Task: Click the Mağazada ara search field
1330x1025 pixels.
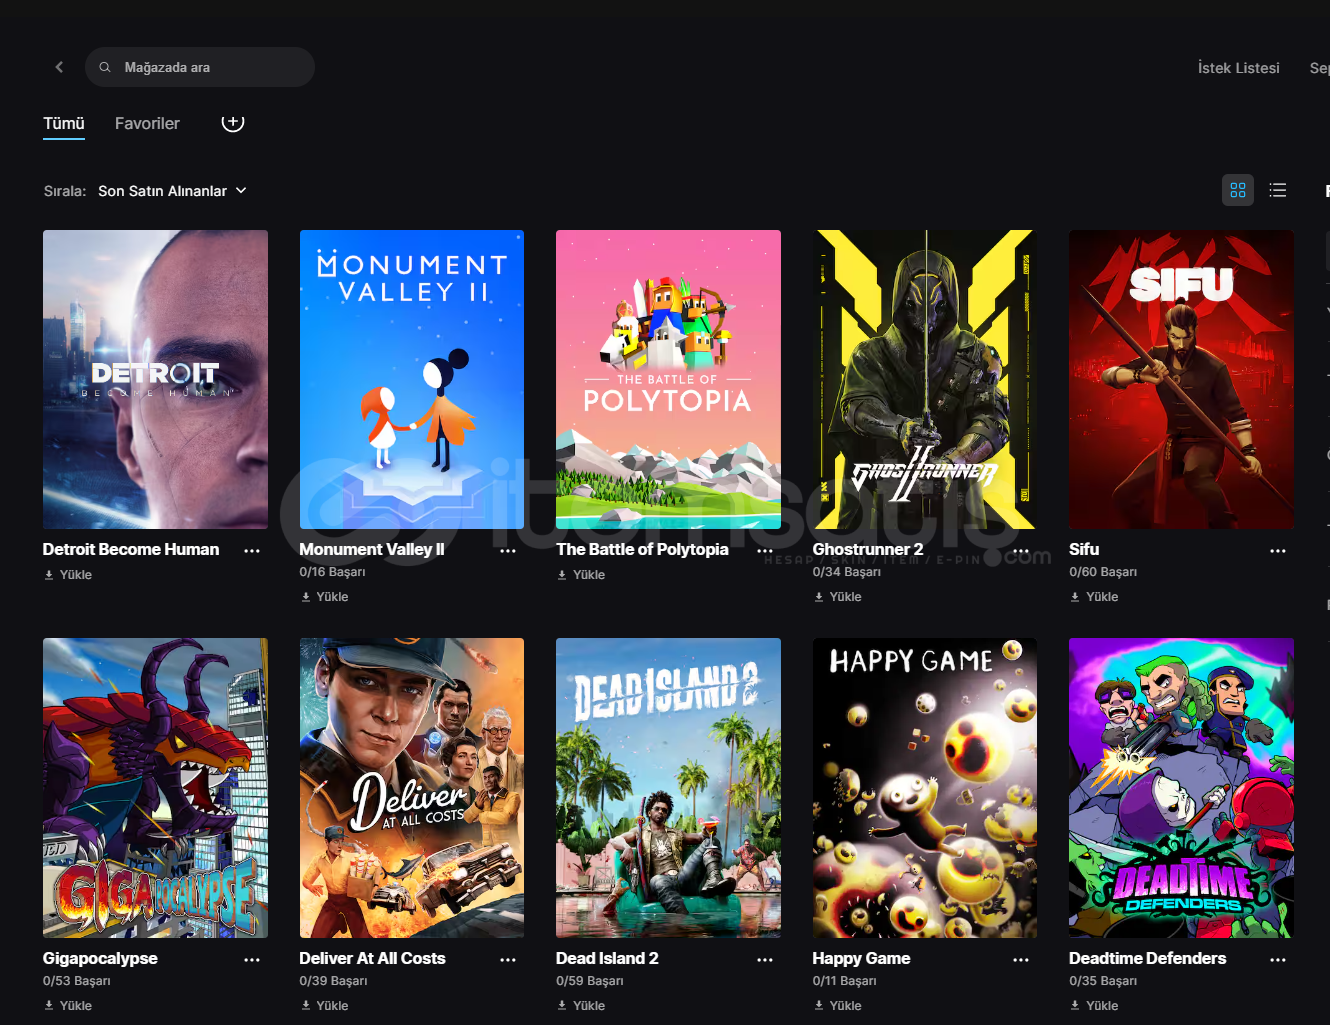Action: (x=200, y=67)
